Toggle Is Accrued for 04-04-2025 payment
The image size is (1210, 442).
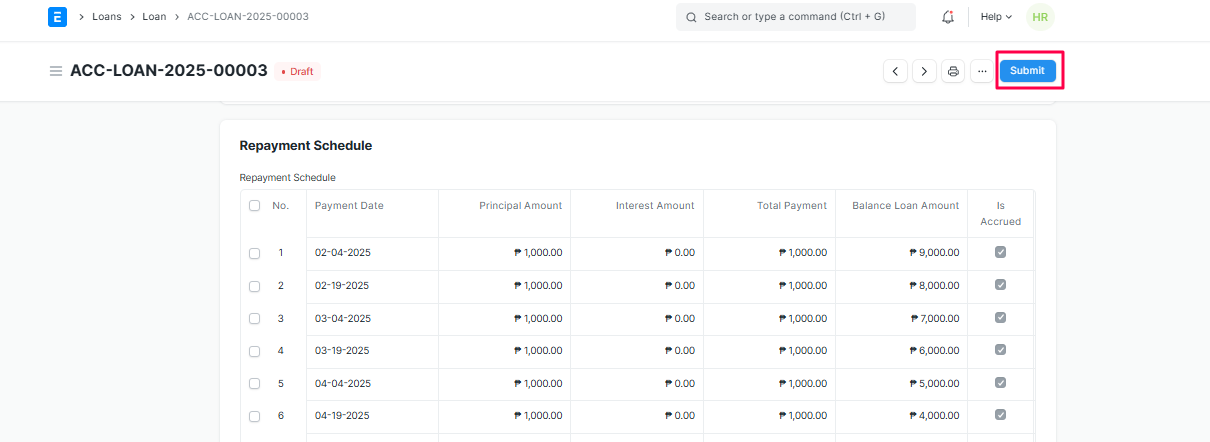[x=1000, y=382]
